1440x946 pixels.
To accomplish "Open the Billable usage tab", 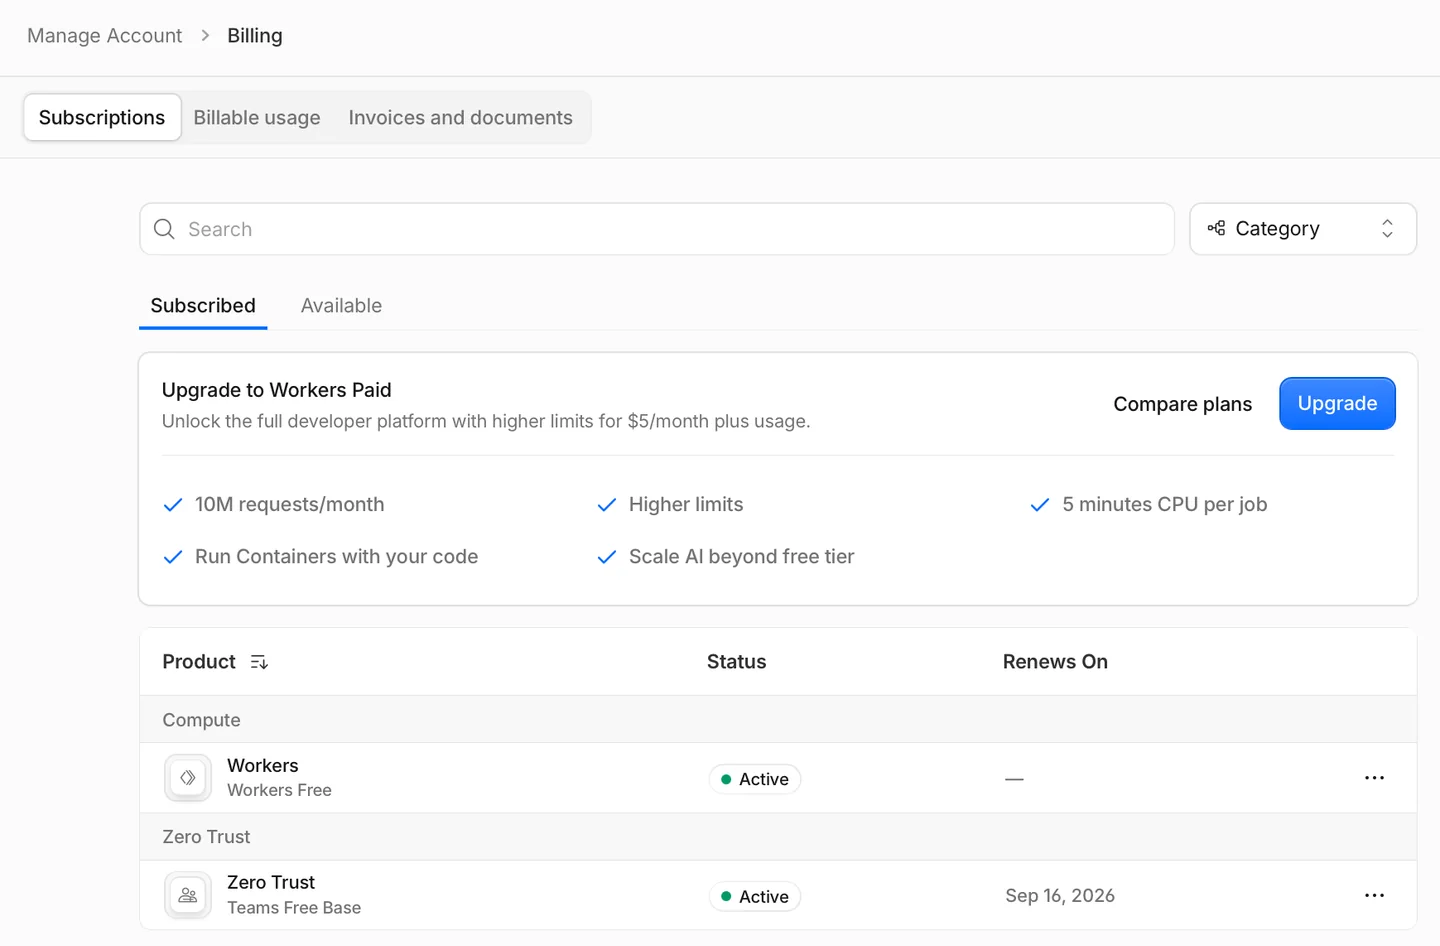I will (x=257, y=117).
